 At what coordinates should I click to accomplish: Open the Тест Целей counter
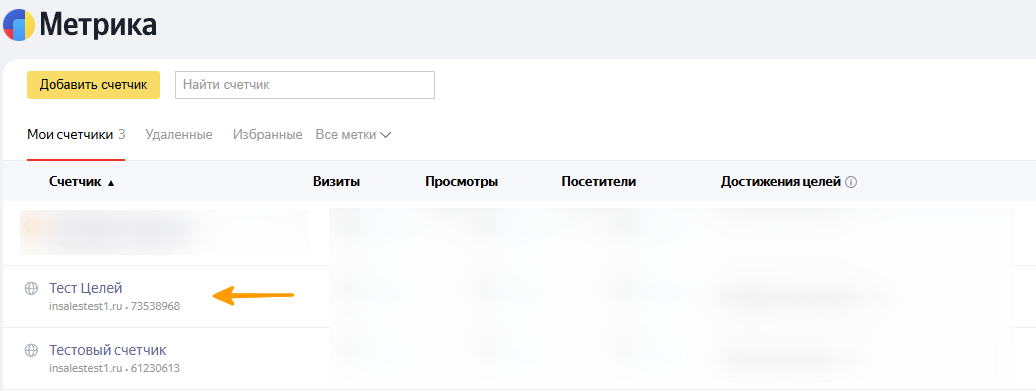click(86, 288)
